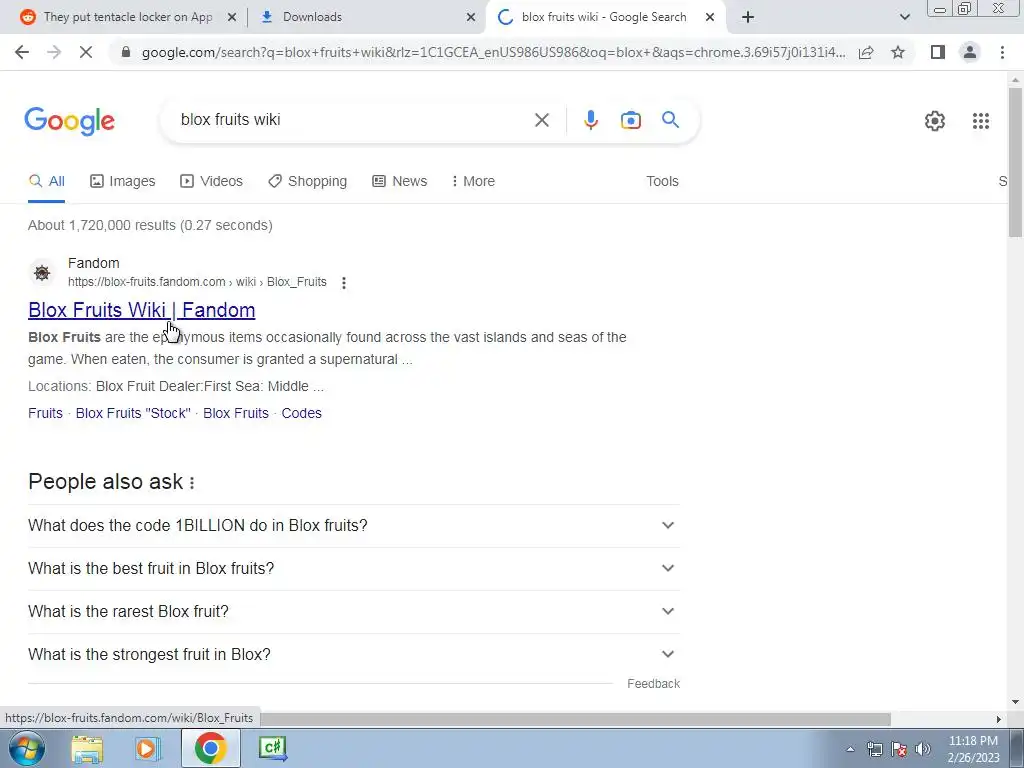
Task: Open C# application in taskbar
Action: tap(272, 748)
